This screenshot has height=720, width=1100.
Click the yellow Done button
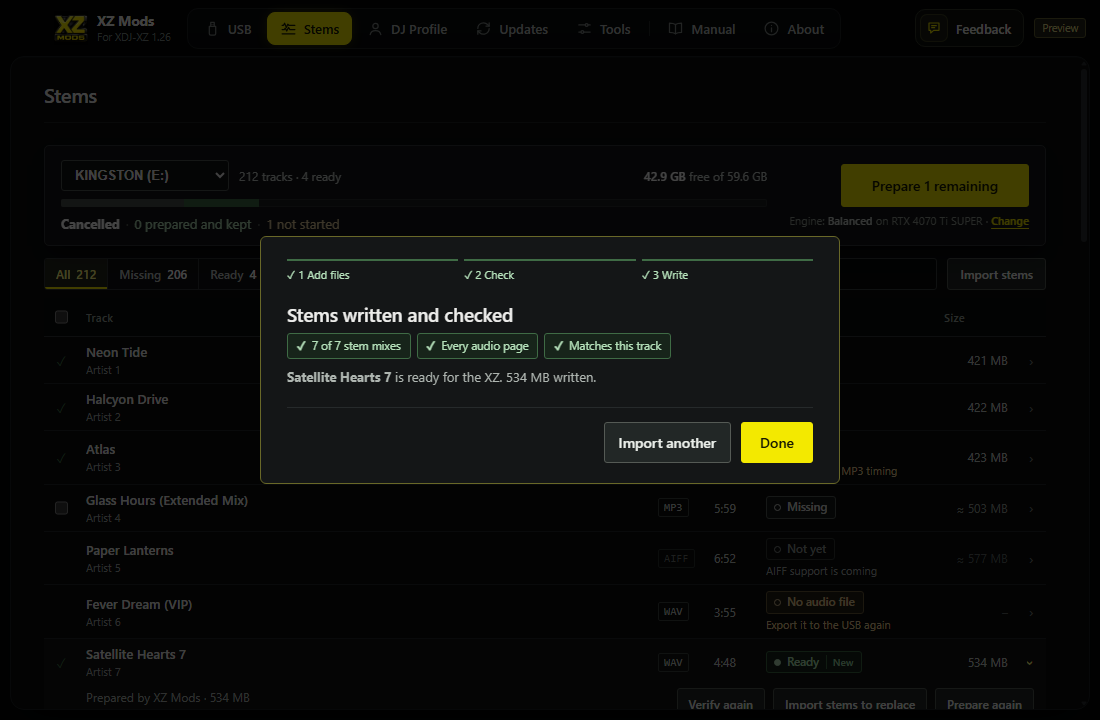(x=777, y=443)
